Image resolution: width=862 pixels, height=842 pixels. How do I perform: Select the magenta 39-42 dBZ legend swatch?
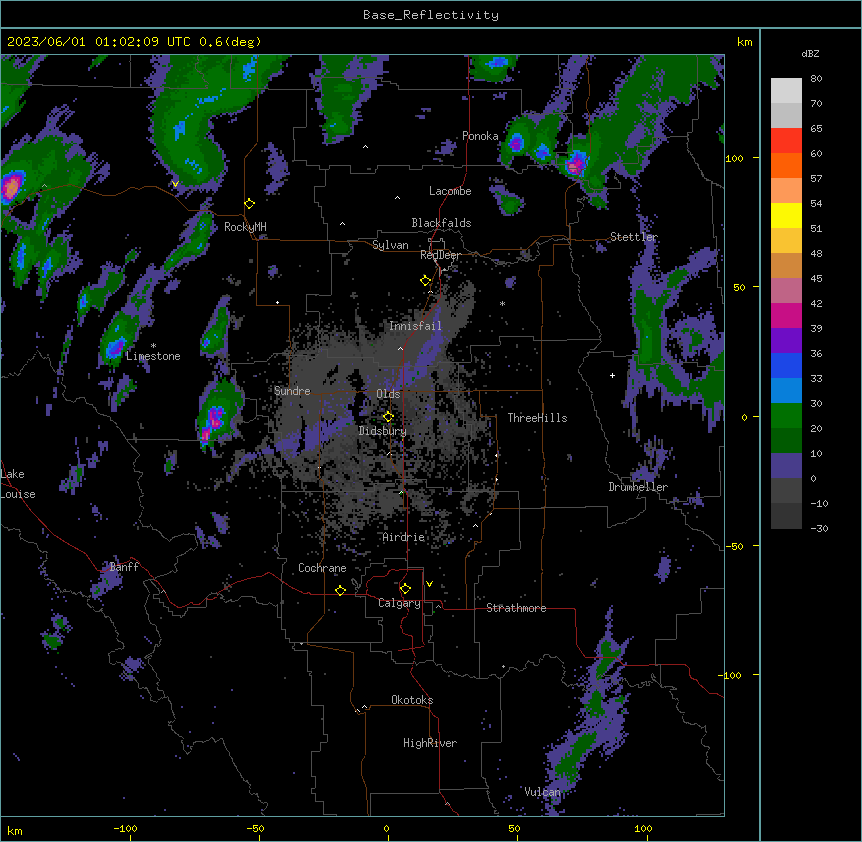click(786, 315)
